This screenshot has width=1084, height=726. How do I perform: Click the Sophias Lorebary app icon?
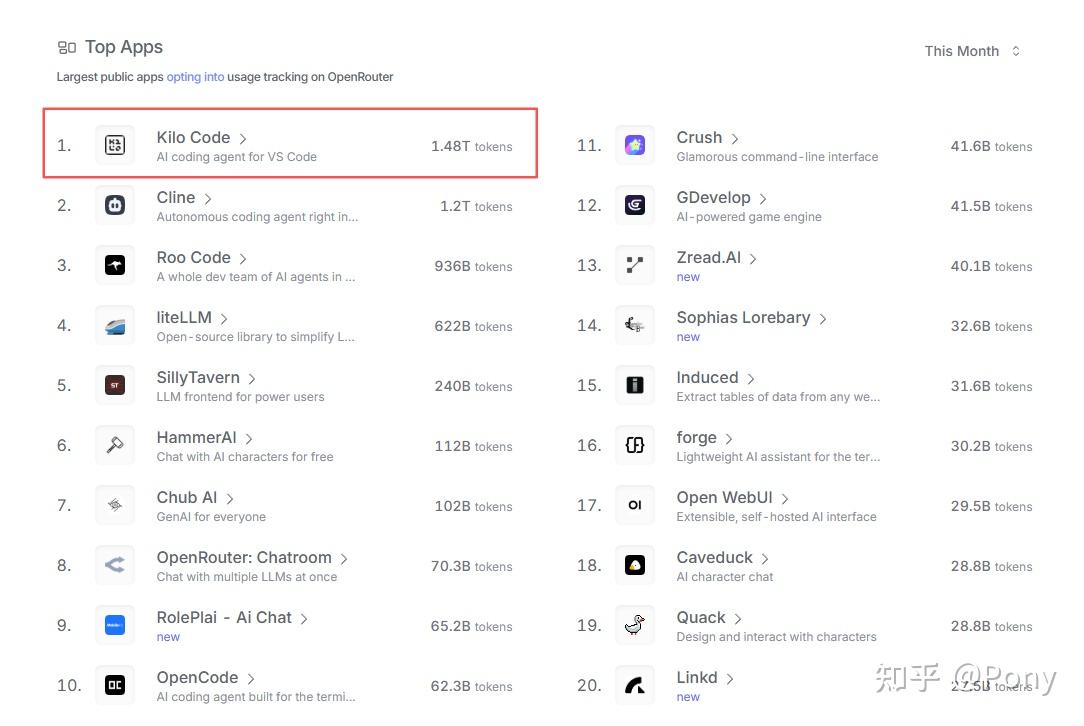pos(635,326)
